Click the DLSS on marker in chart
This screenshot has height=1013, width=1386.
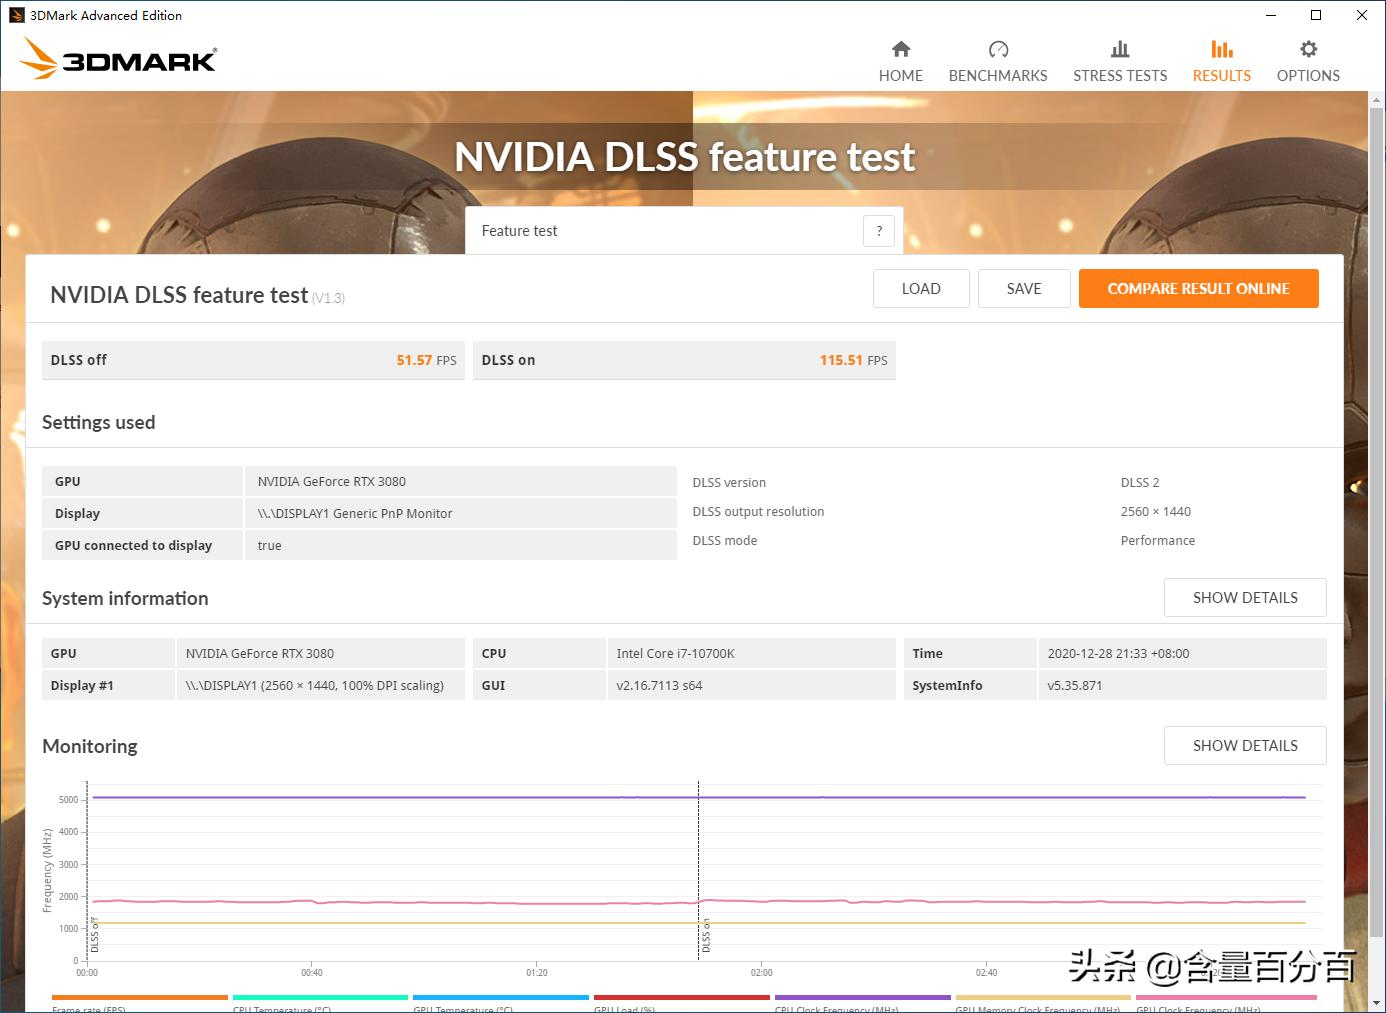coord(706,936)
